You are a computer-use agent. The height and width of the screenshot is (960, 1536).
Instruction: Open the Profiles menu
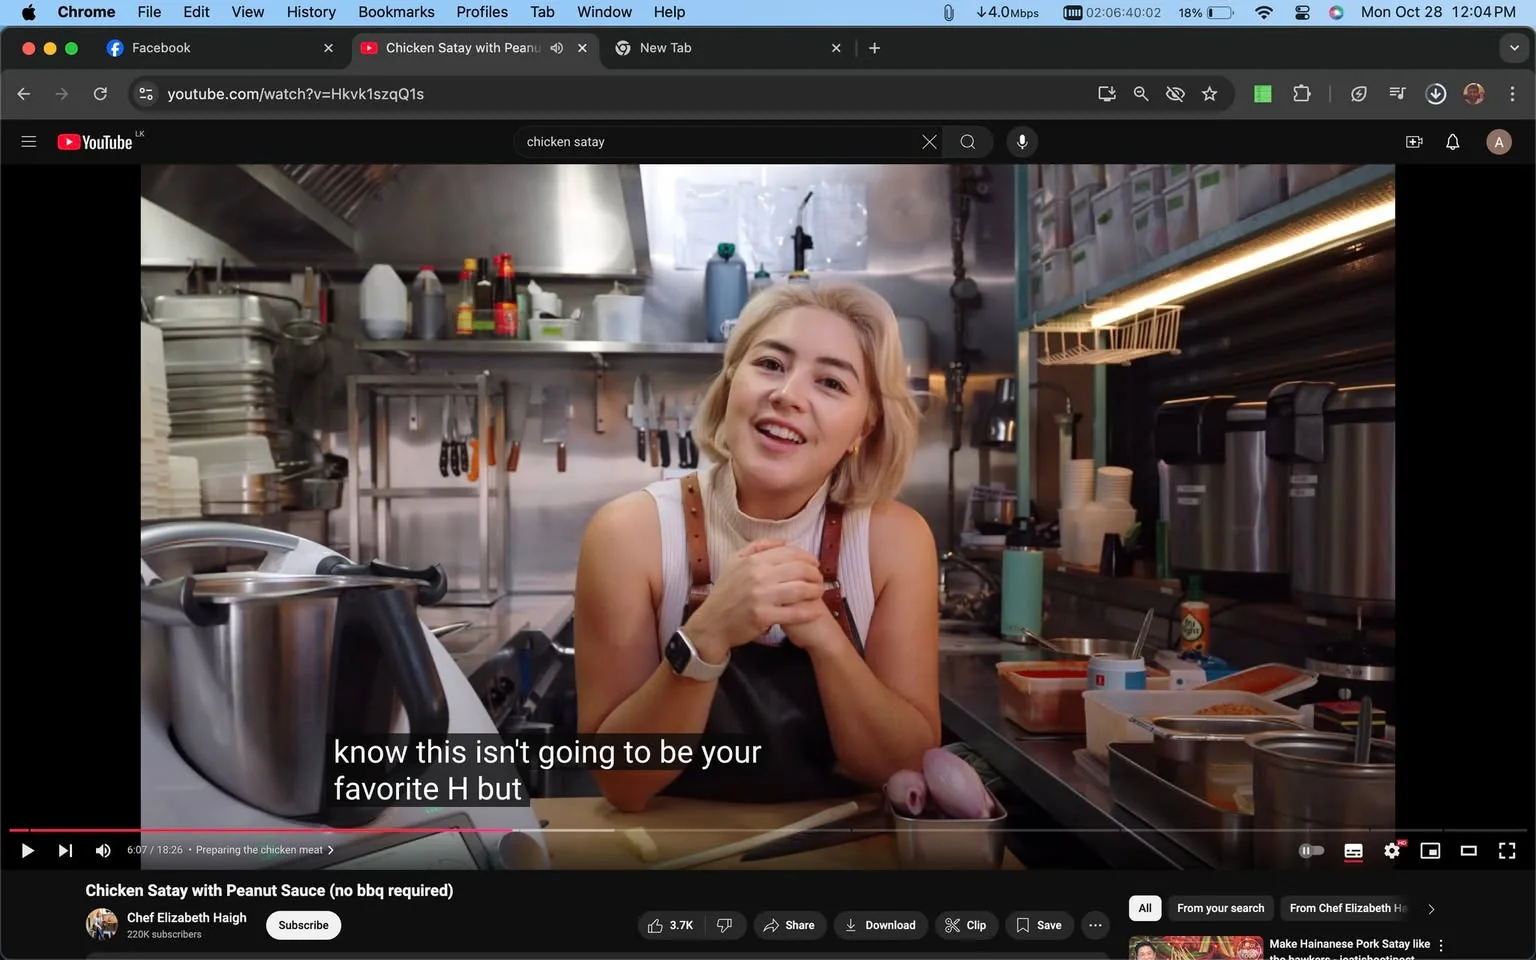pyautogui.click(x=482, y=12)
